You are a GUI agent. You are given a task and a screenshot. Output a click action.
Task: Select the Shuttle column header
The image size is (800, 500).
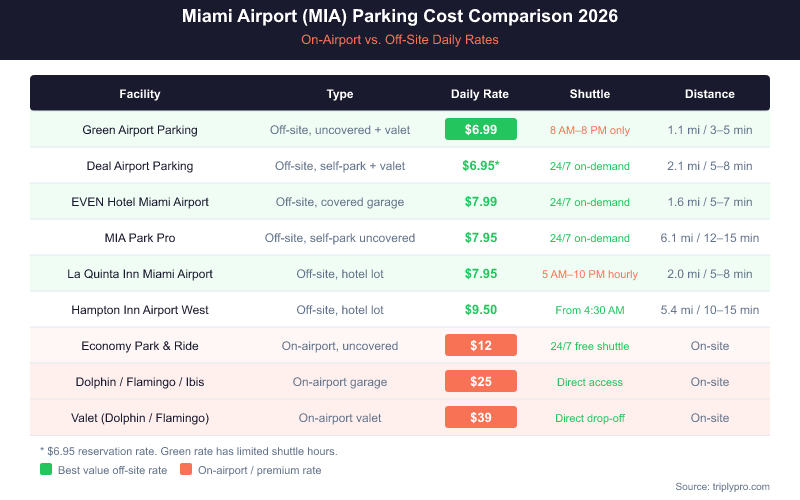[x=590, y=94]
